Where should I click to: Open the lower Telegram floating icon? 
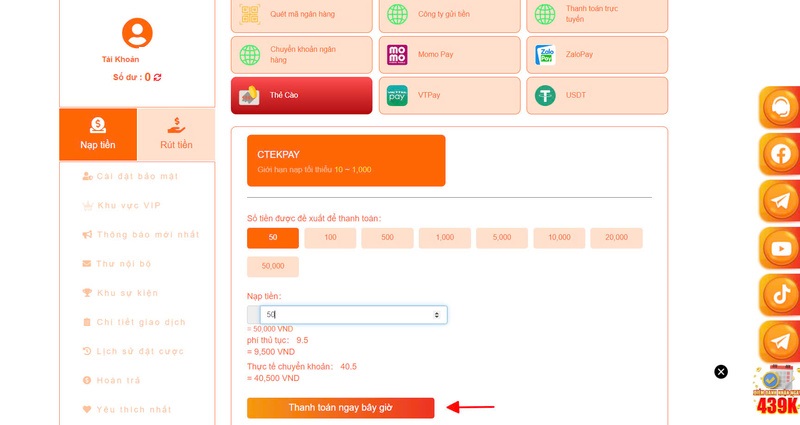pyautogui.click(x=779, y=342)
